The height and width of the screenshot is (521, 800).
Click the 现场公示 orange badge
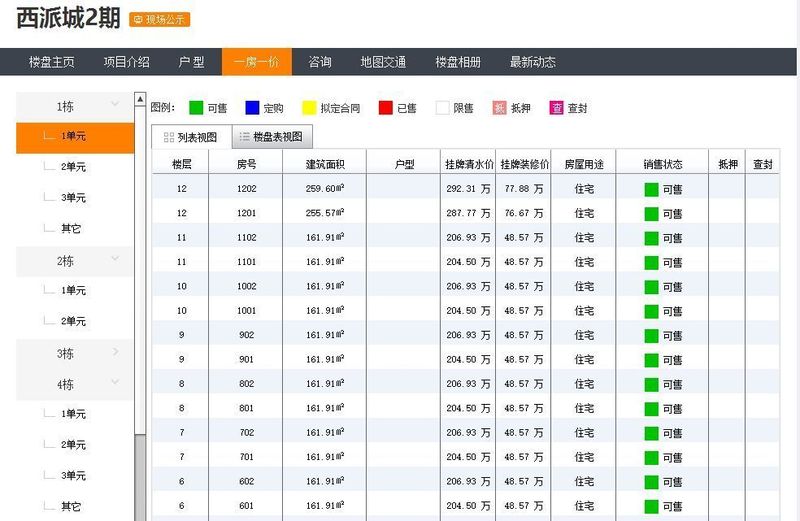[160, 19]
